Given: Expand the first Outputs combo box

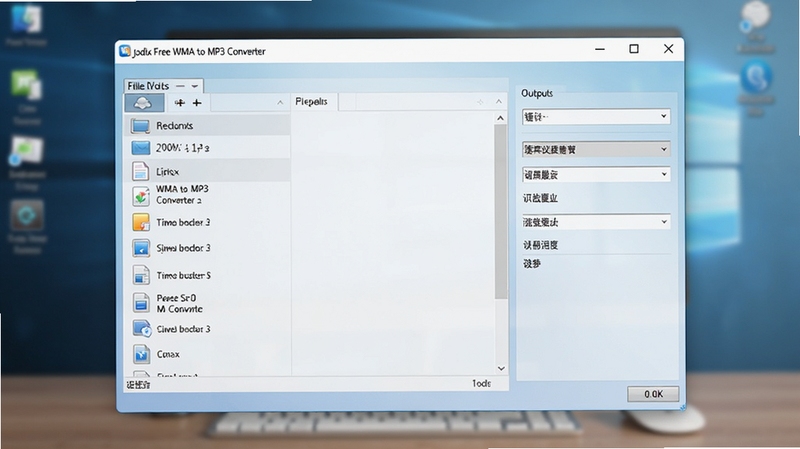Looking at the screenshot, I should pos(663,116).
